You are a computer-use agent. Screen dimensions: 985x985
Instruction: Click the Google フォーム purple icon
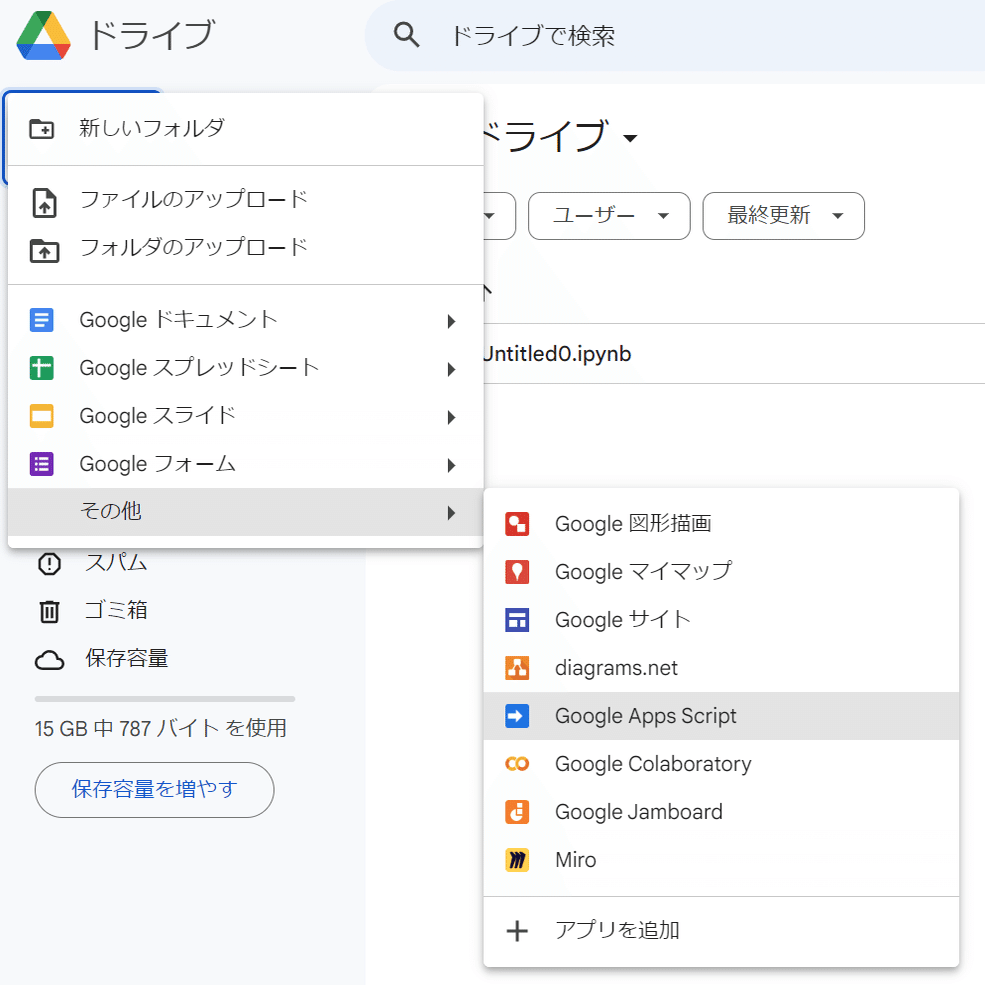click(42, 464)
